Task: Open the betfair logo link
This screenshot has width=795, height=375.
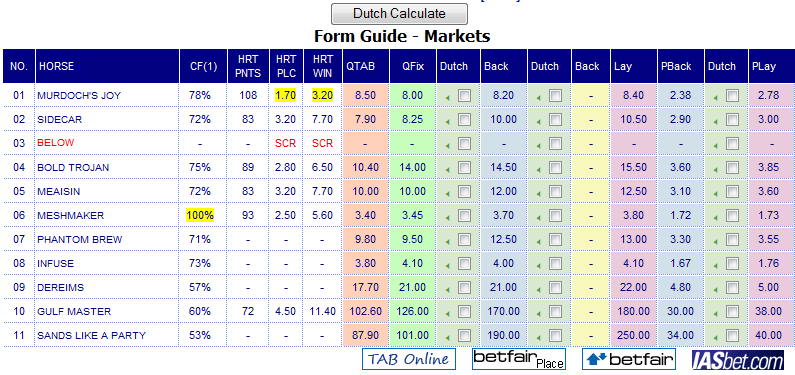Action: [x=629, y=359]
